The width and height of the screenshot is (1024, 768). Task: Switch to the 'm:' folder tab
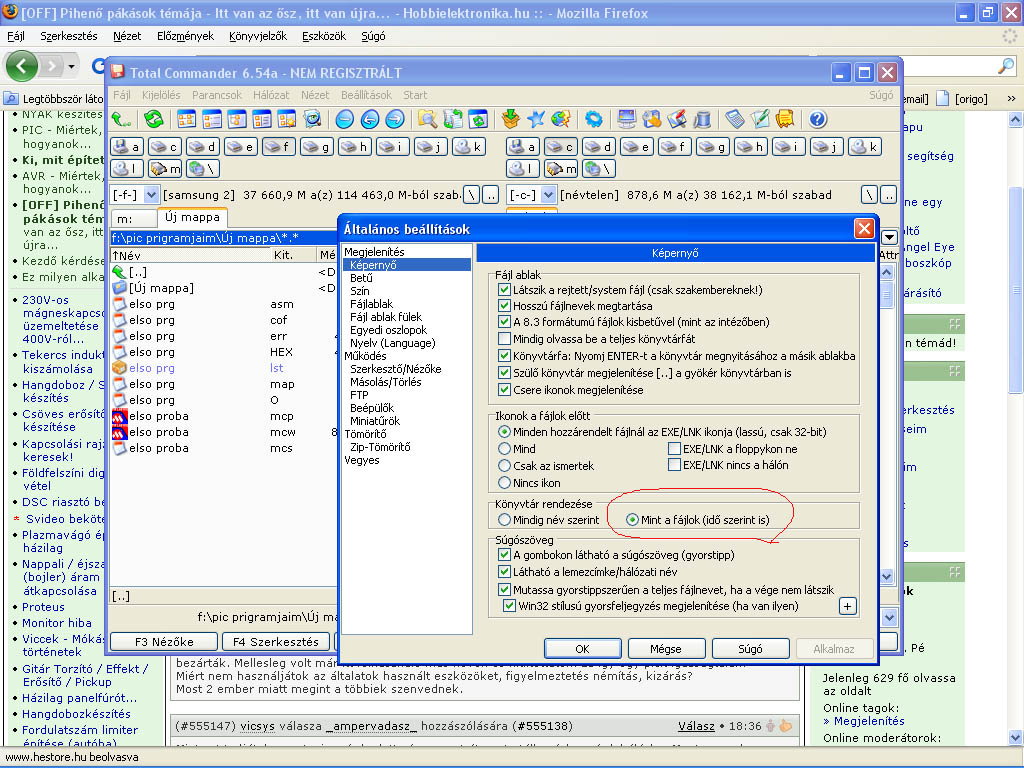[134, 219]
